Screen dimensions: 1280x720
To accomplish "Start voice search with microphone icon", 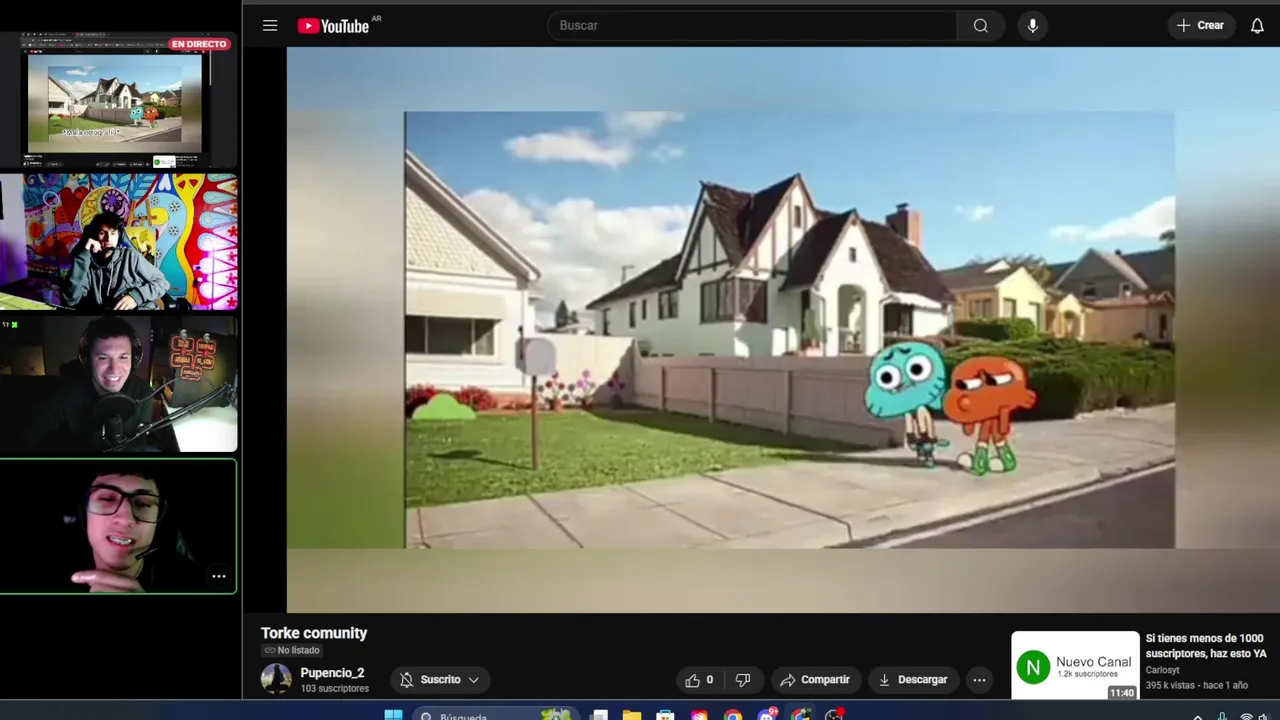I will (x=1033, y=26).
